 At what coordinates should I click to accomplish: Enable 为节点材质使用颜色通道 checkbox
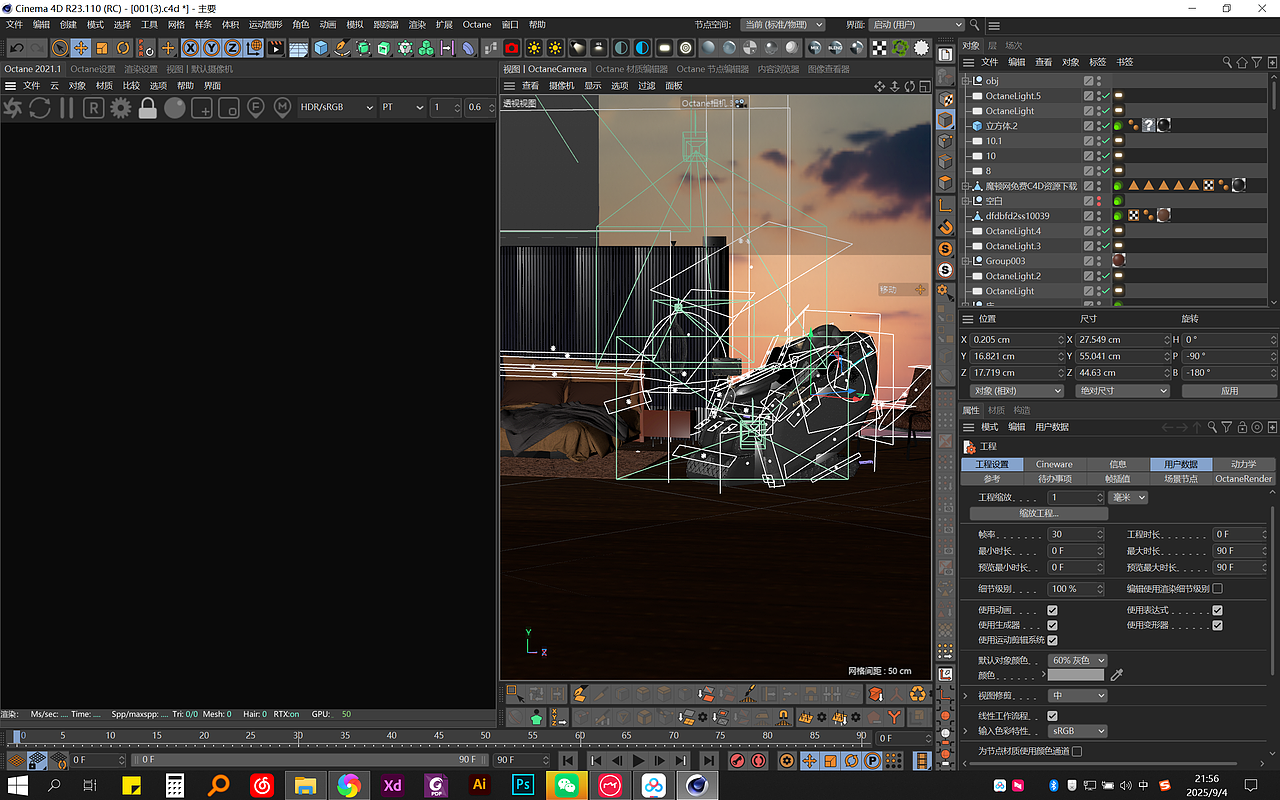click(1077, 751)
